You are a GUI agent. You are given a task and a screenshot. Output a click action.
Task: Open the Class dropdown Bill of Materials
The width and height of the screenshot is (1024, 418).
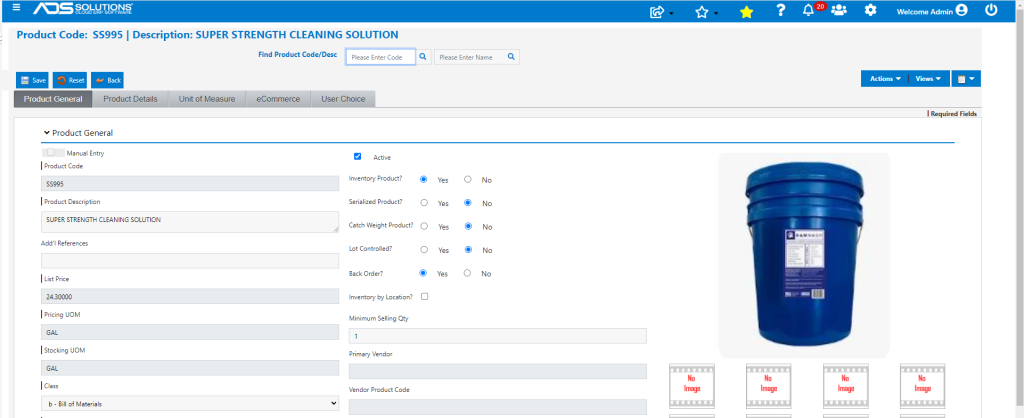click(x=190, y=404)
